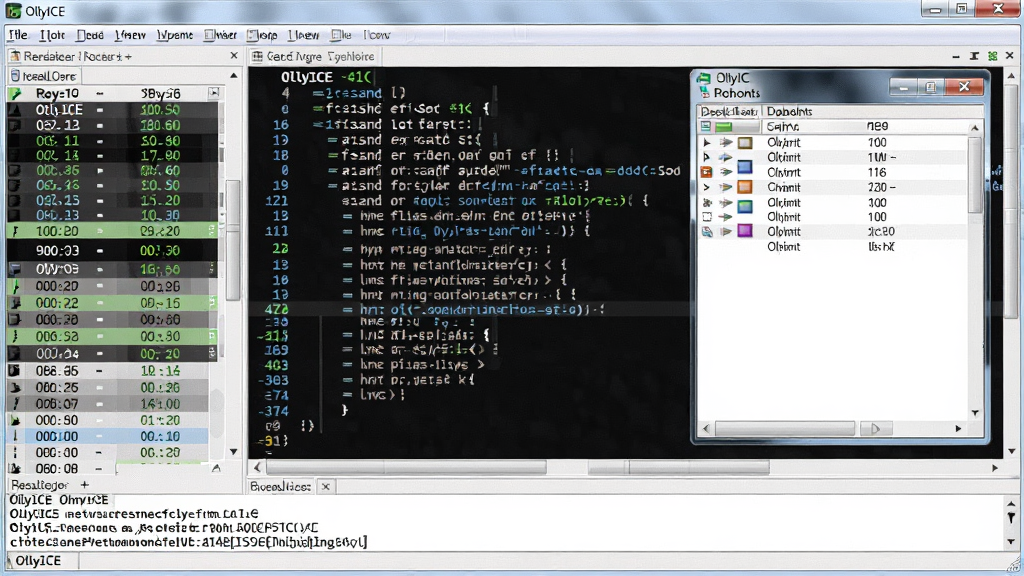Tick the empty checkbox in the popup list
Viewport: 1024px width, 576px height.
point(707,217)
